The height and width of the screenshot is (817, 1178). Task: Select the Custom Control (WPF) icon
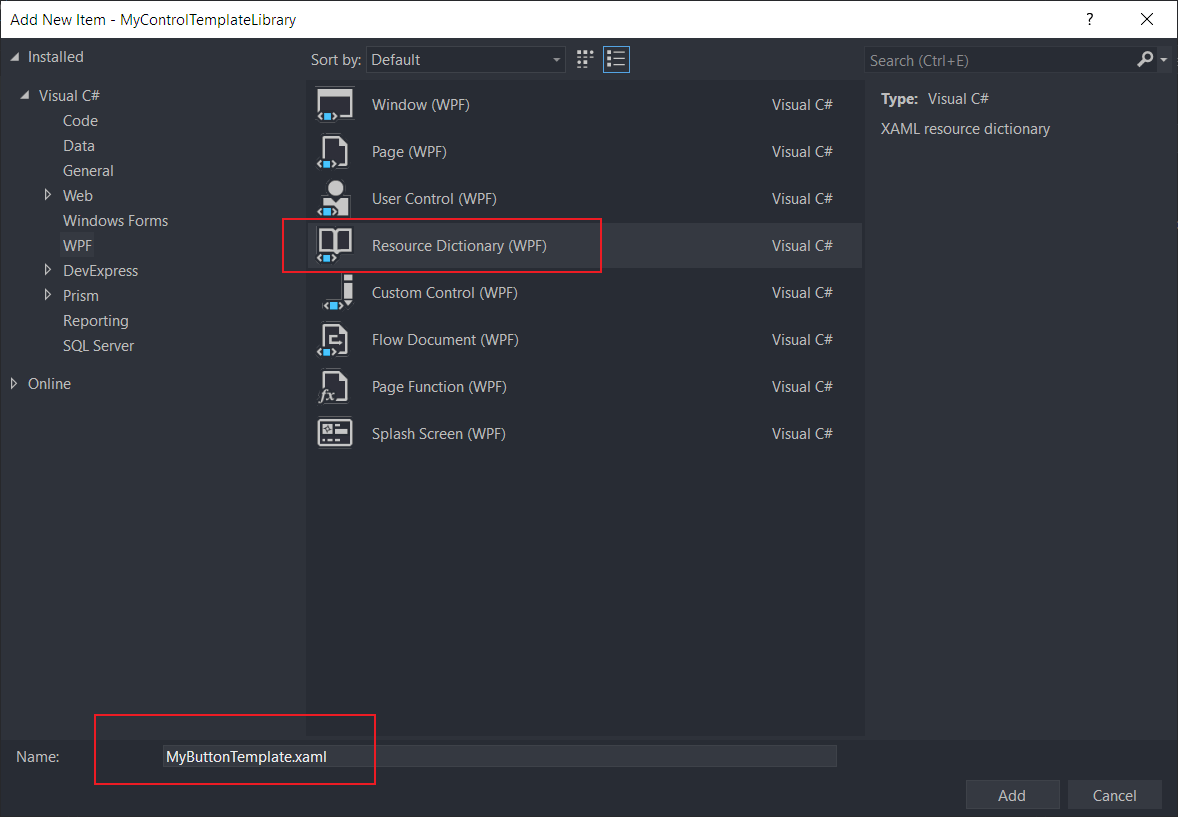(x=335, y=293)
